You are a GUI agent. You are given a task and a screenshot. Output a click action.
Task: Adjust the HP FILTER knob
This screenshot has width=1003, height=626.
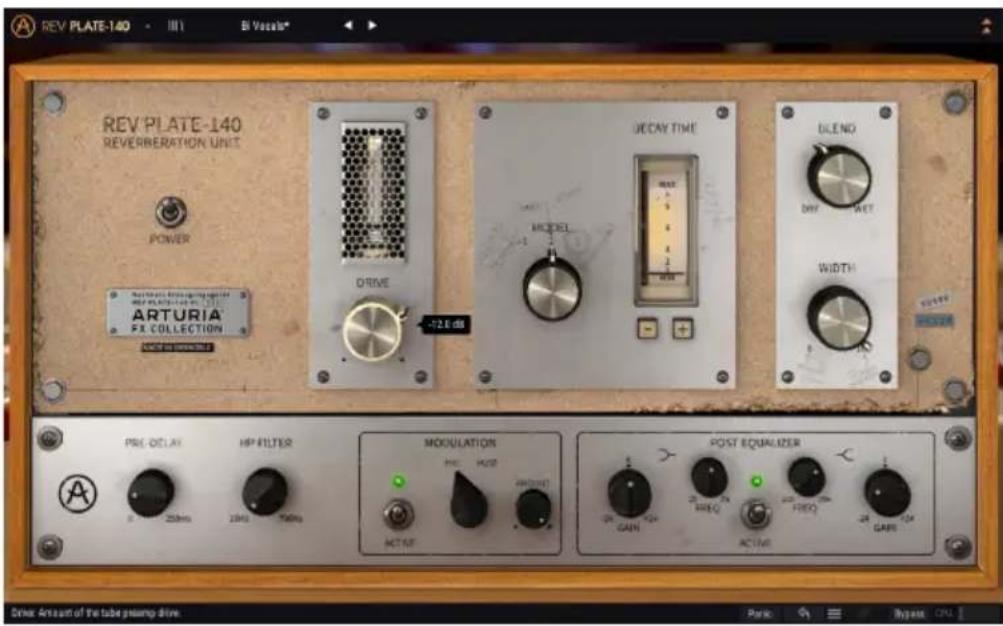point(265,491)
